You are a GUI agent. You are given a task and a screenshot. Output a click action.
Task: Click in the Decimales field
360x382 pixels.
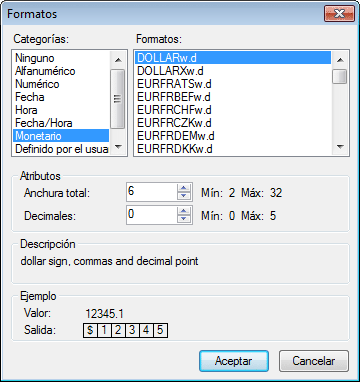pyautogui.click(x=152, y=215)
